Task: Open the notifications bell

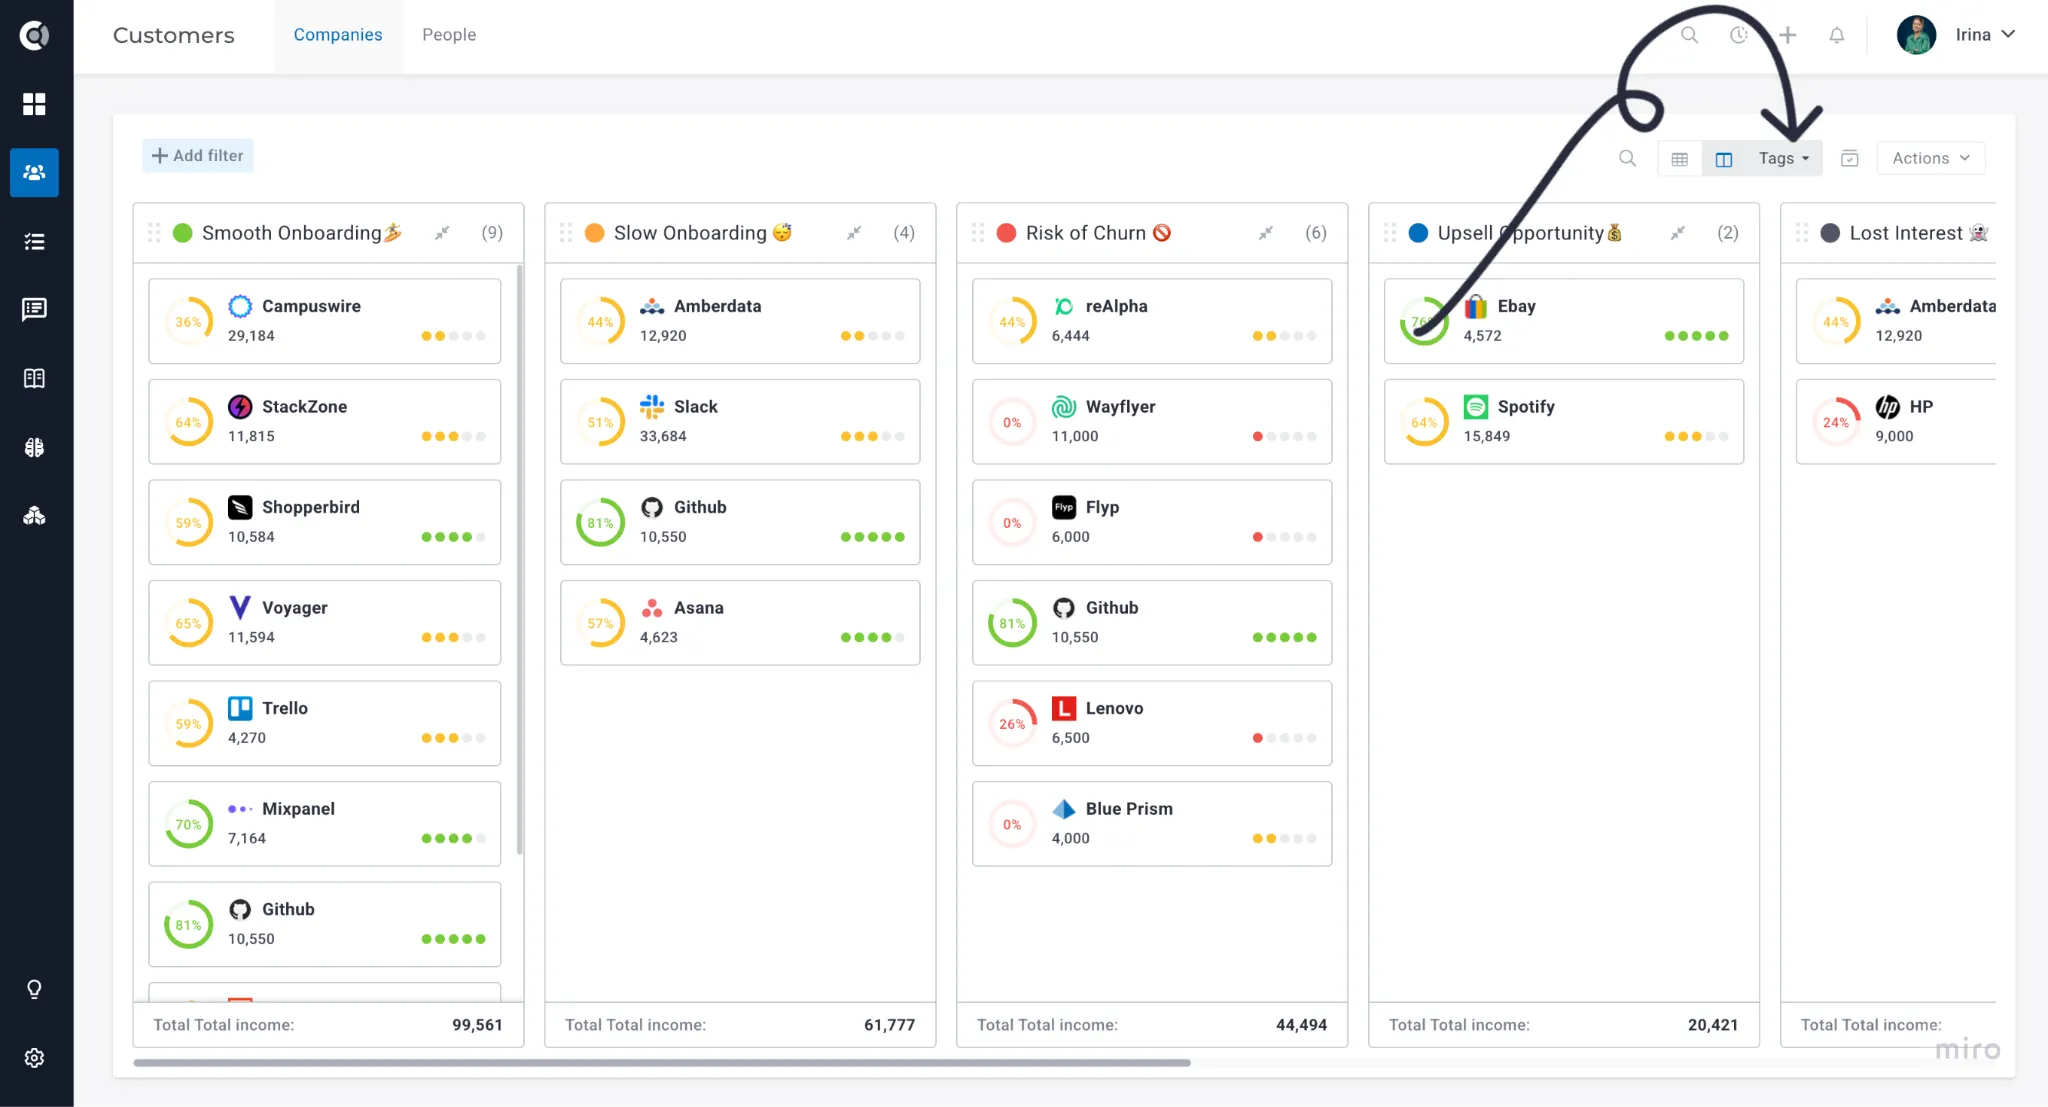Action: (1837, 35)
